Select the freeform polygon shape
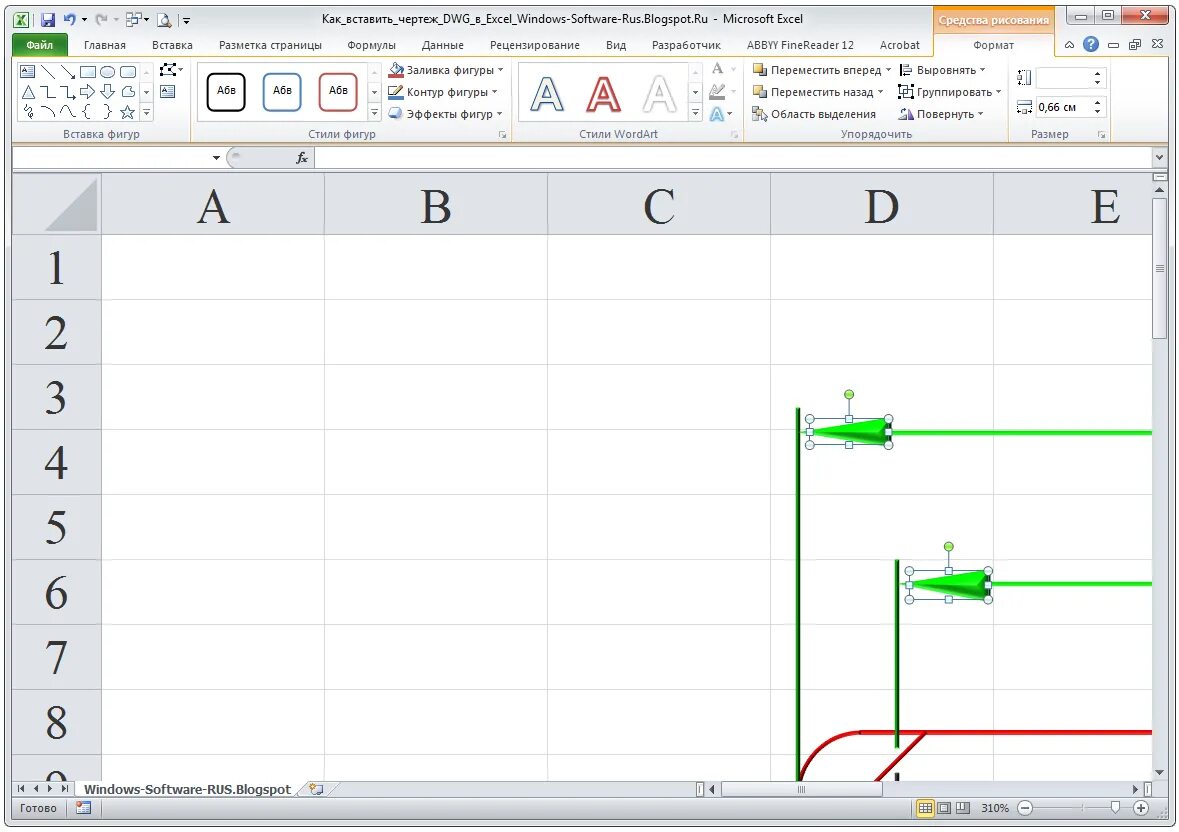Screen dimensions: 1179x832 (x=128, y=92)
